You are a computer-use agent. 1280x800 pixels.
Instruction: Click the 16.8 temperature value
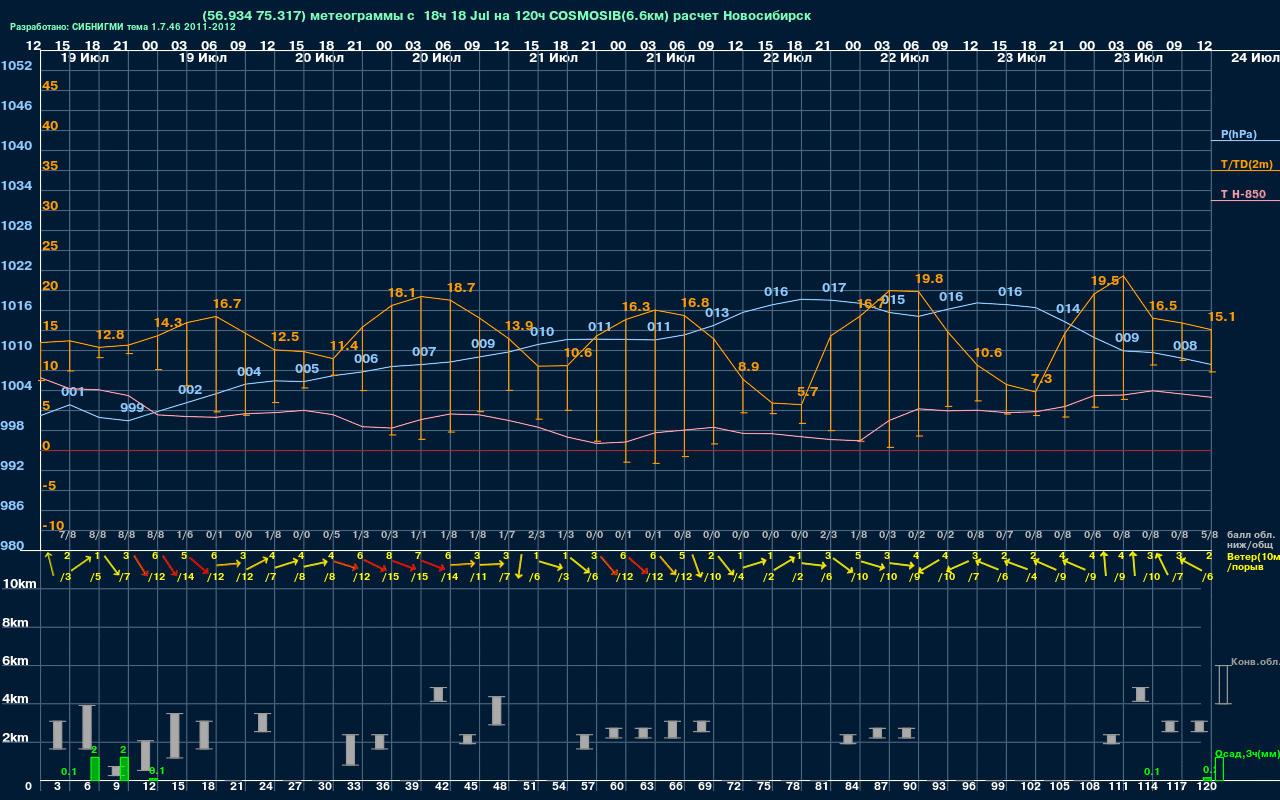(x=695, y=303)
